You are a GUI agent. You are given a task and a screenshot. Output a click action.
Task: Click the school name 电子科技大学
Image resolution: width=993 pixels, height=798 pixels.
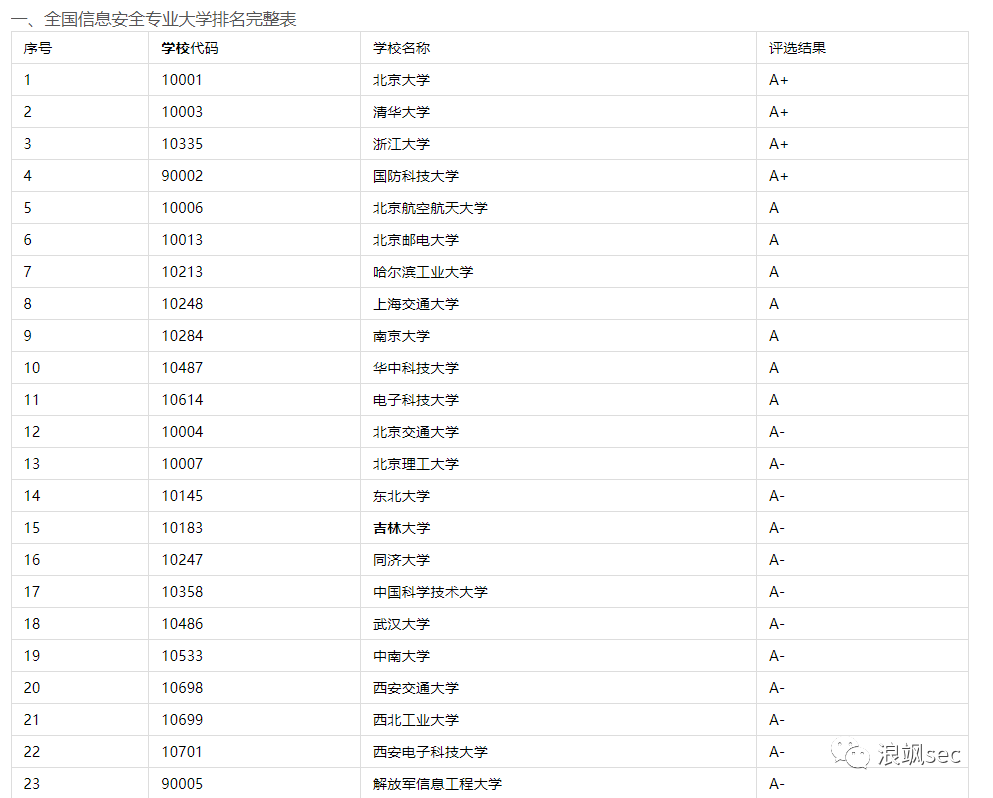click(416, 400)
